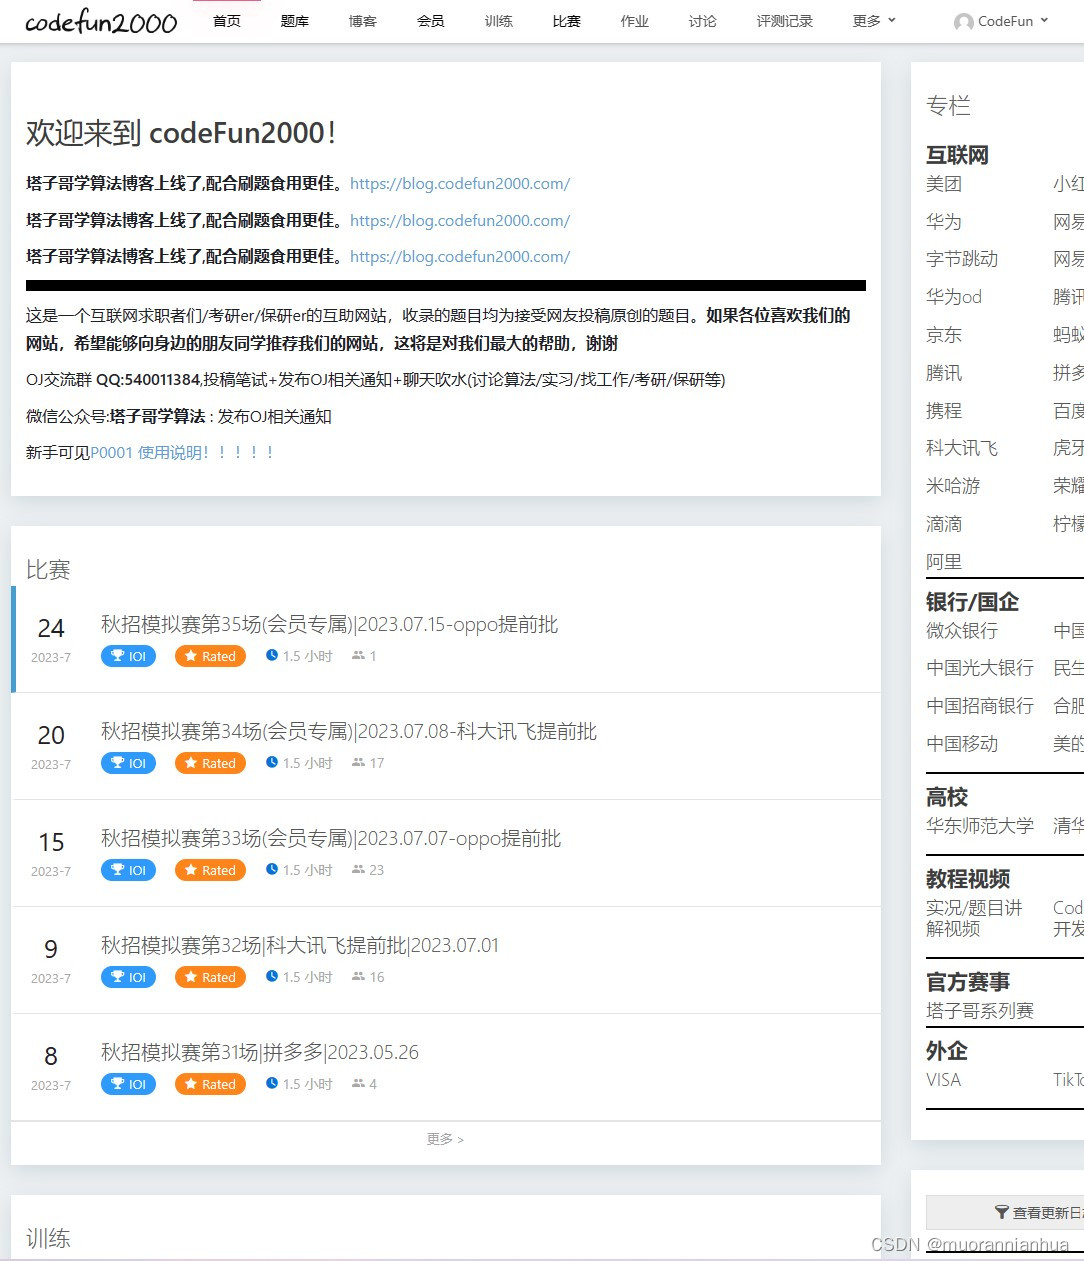Click participants icon showing 23 attendees
This screenshot has width=1084, height=1261.
coord(358,870)
